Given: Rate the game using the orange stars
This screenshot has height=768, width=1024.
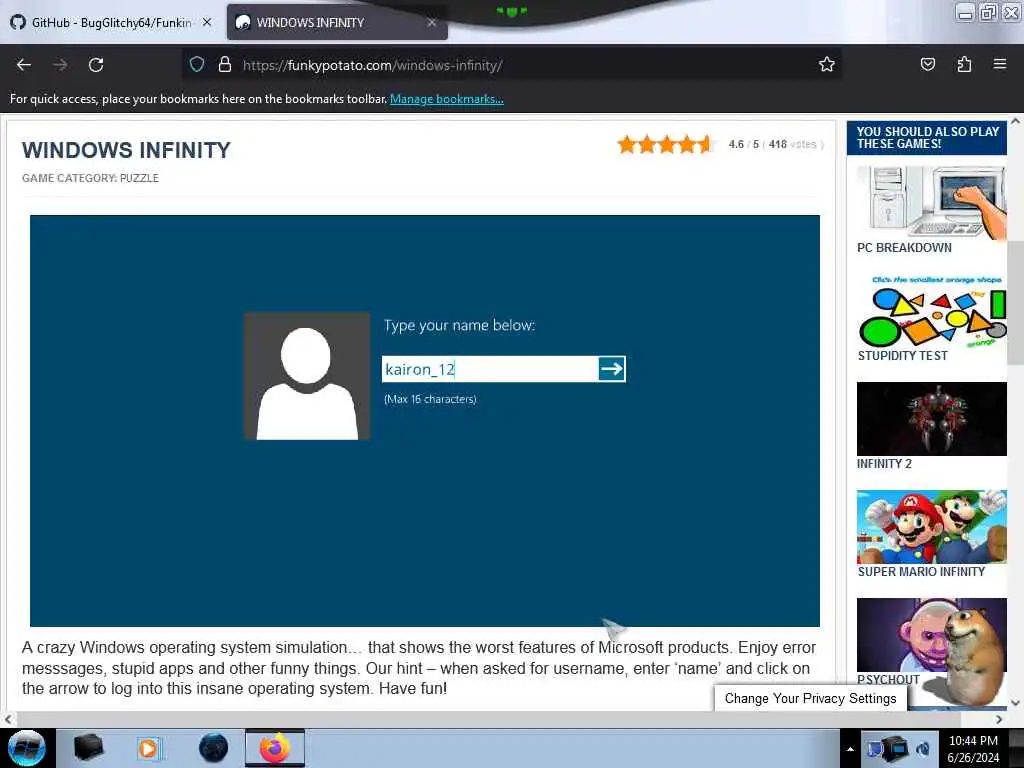Looking at the screenshot, I should 665,144.
